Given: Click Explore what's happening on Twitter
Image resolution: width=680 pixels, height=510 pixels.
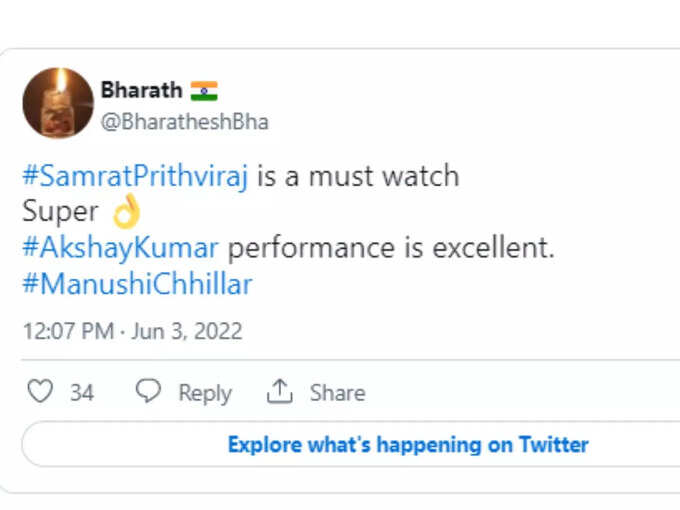Looking at the screenshot, I should (x=408, y=445).
